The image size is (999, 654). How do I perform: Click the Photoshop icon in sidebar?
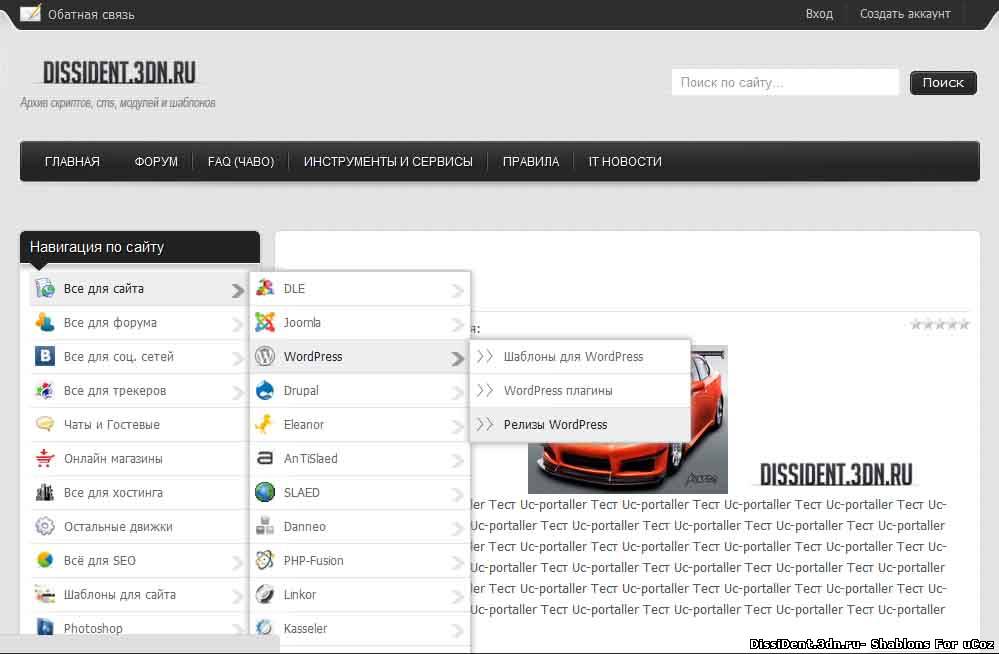45,627
